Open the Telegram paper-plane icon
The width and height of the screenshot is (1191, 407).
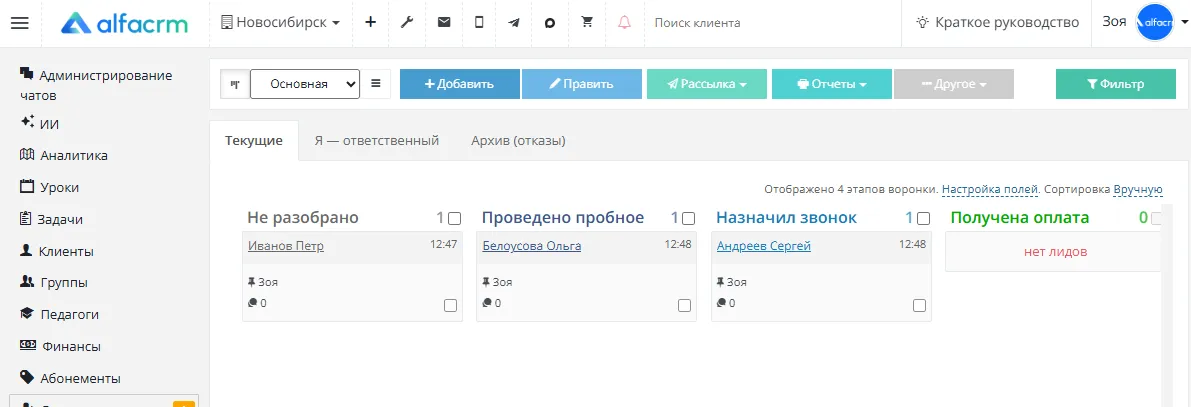point(514,23)
